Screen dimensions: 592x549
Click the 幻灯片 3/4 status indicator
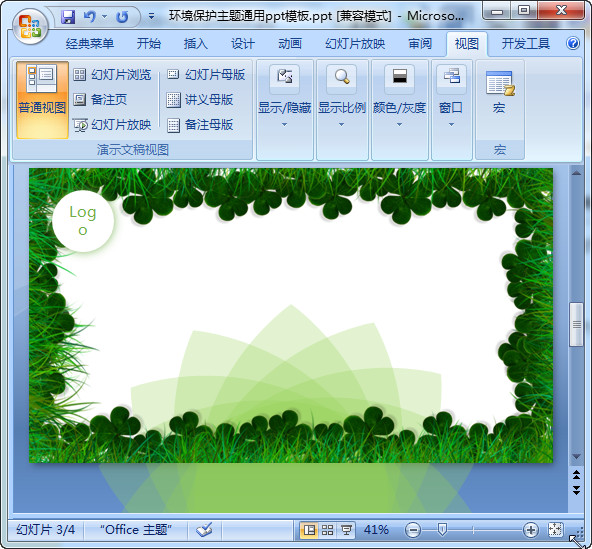[x=45, y=530]
